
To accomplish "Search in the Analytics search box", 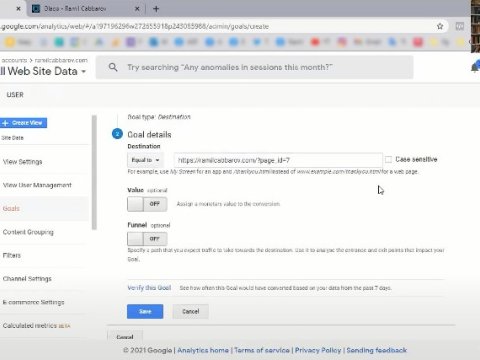I will [255, 67].
